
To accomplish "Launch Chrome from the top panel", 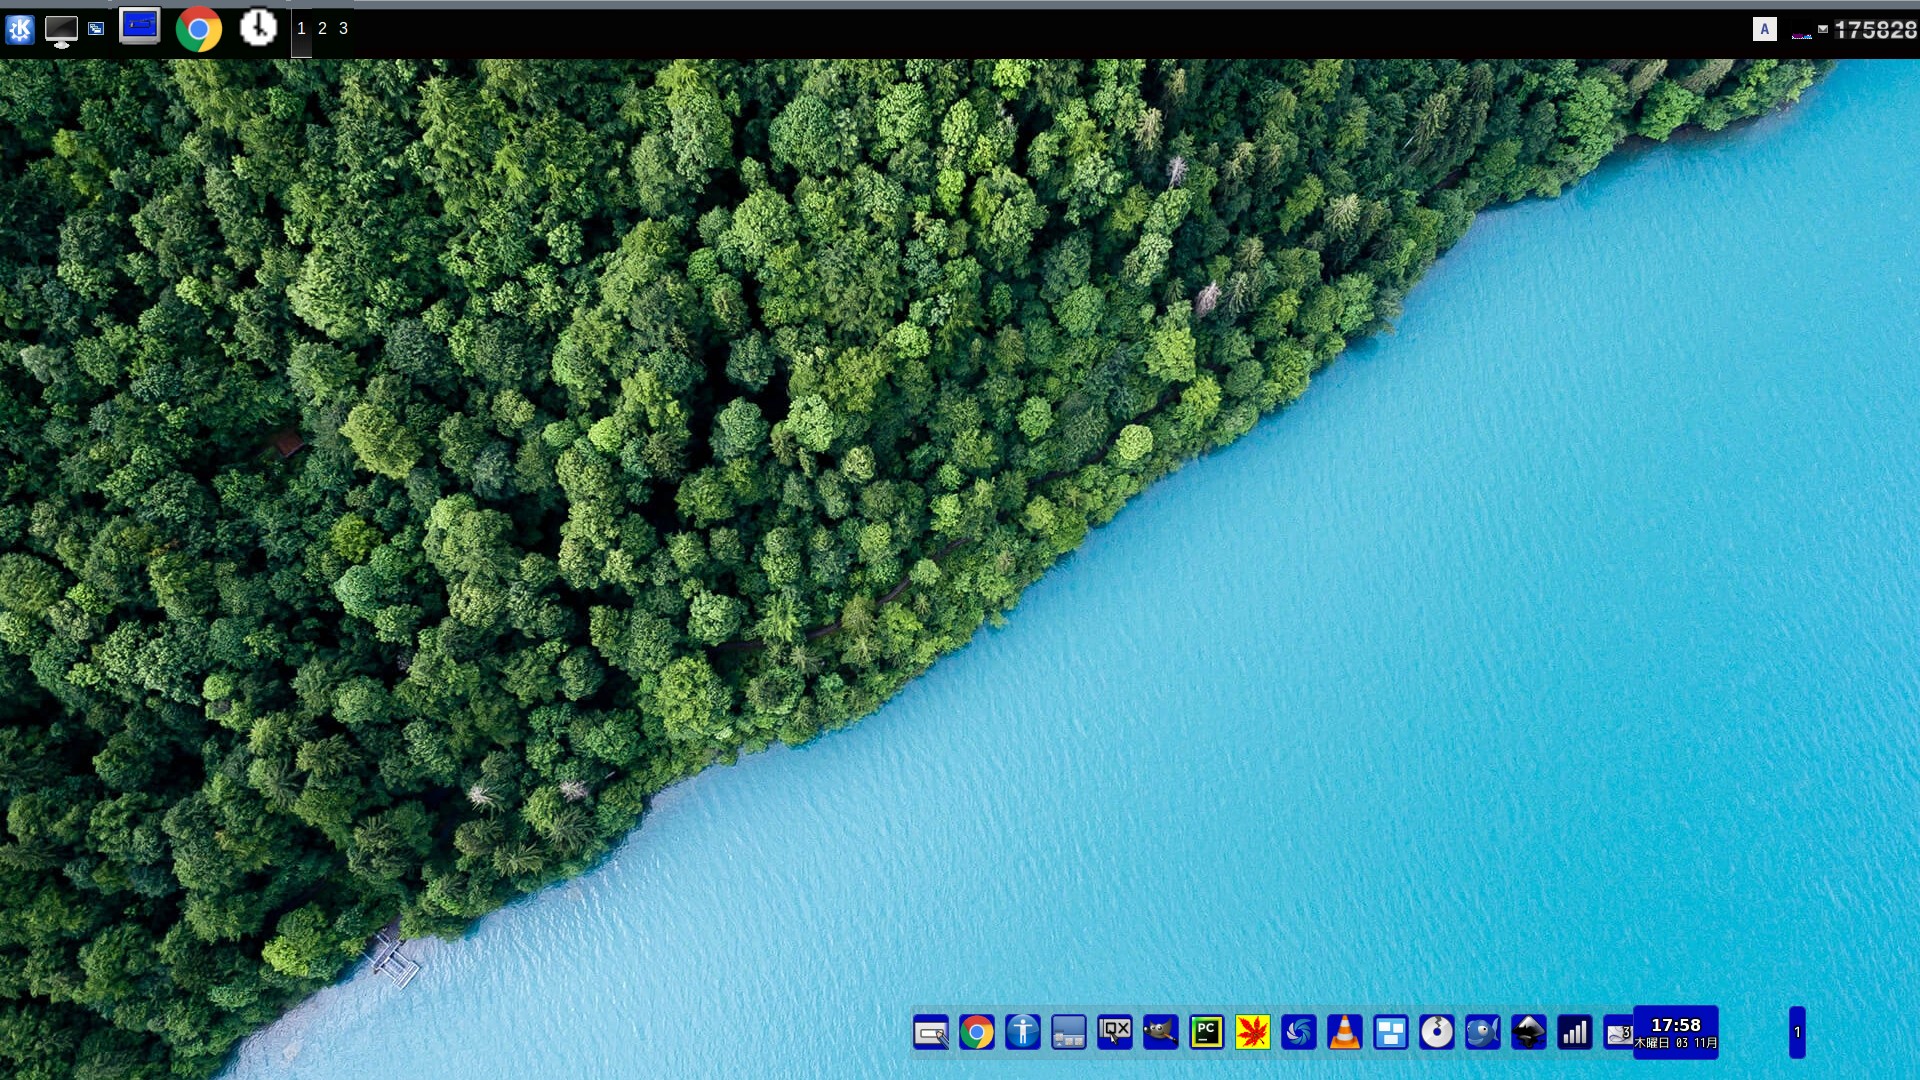I will [x=199, y=29].
